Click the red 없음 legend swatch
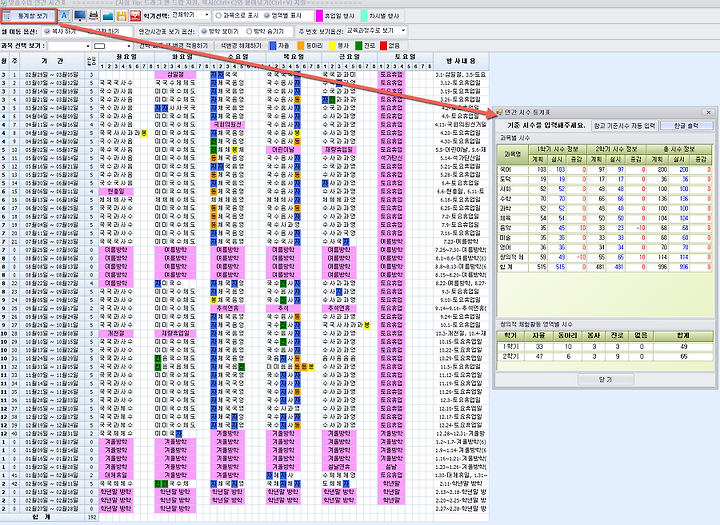Image resolution: width=720 pixels, height=525 pixels. (383, 46)
